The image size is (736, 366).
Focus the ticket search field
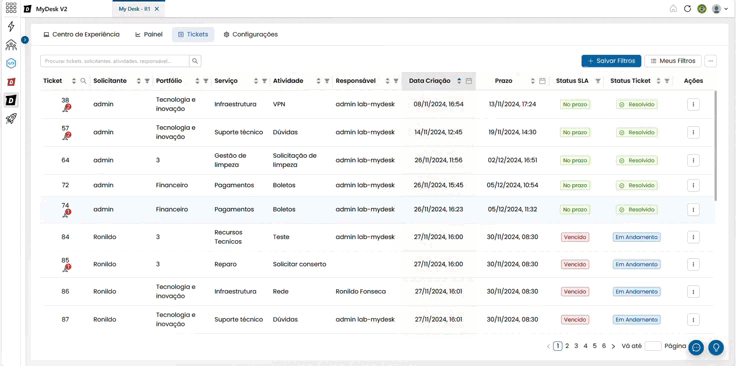point(115,61)
